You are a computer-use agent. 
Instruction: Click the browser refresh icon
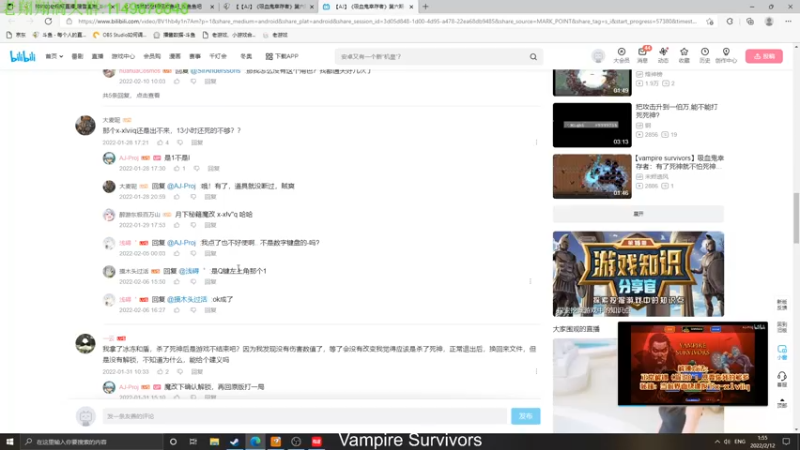[48, 21]
